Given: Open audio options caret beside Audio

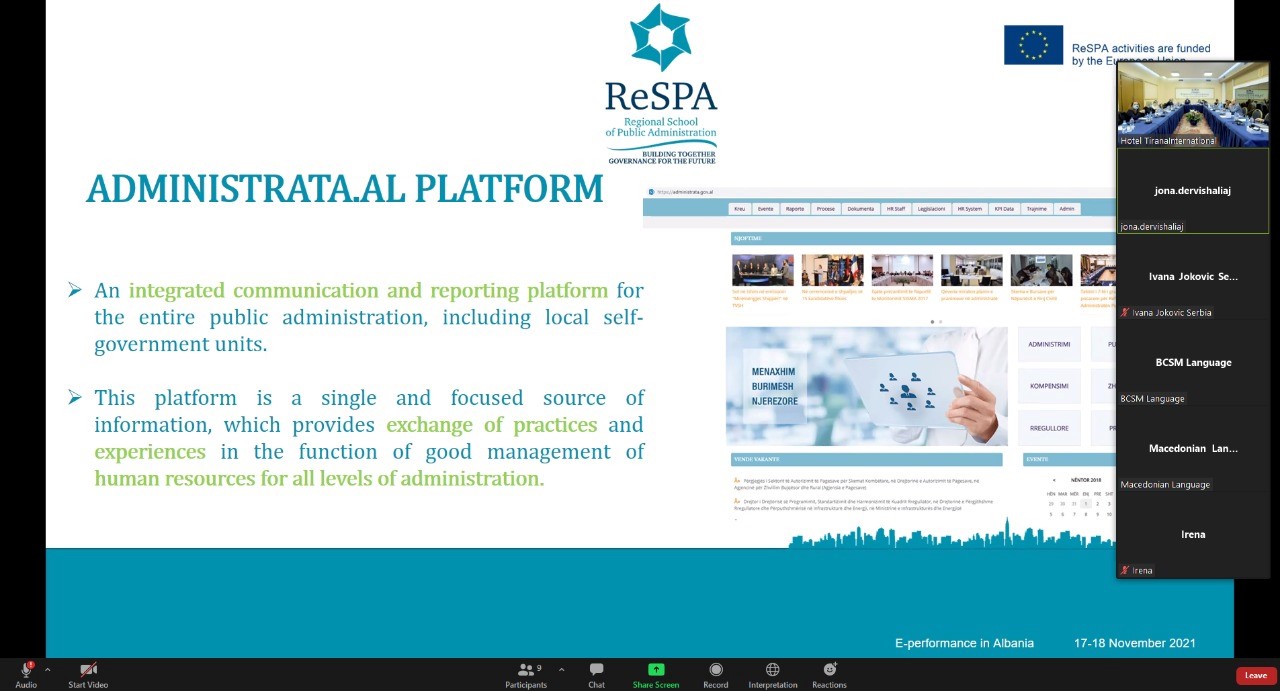Looking at the screenshot, I should pos(47,670).
